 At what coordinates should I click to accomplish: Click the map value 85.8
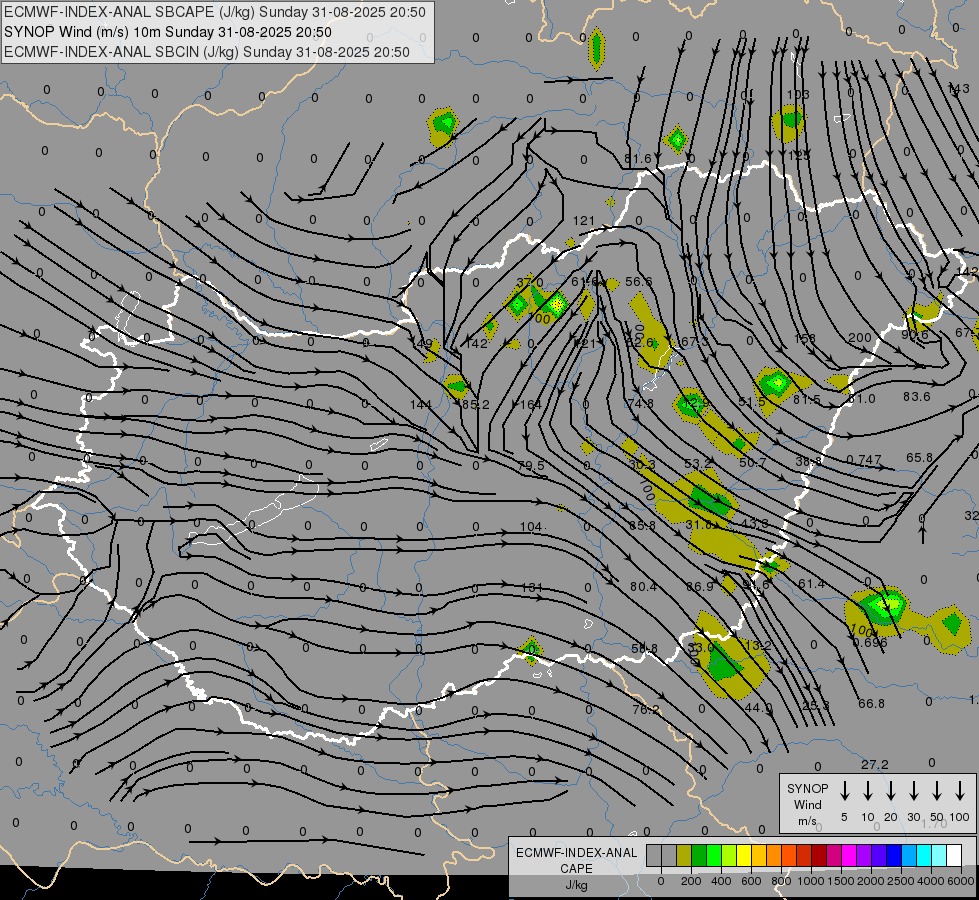coord(642,525)
